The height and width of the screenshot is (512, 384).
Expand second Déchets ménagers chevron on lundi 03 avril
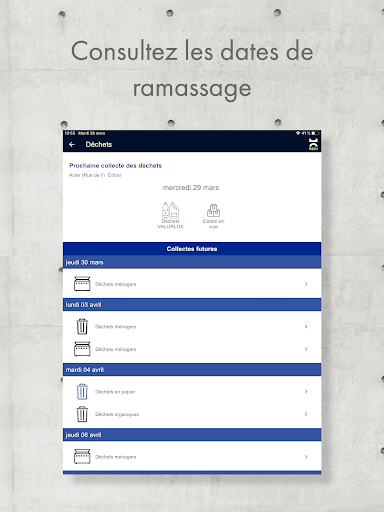coord(306,349)
